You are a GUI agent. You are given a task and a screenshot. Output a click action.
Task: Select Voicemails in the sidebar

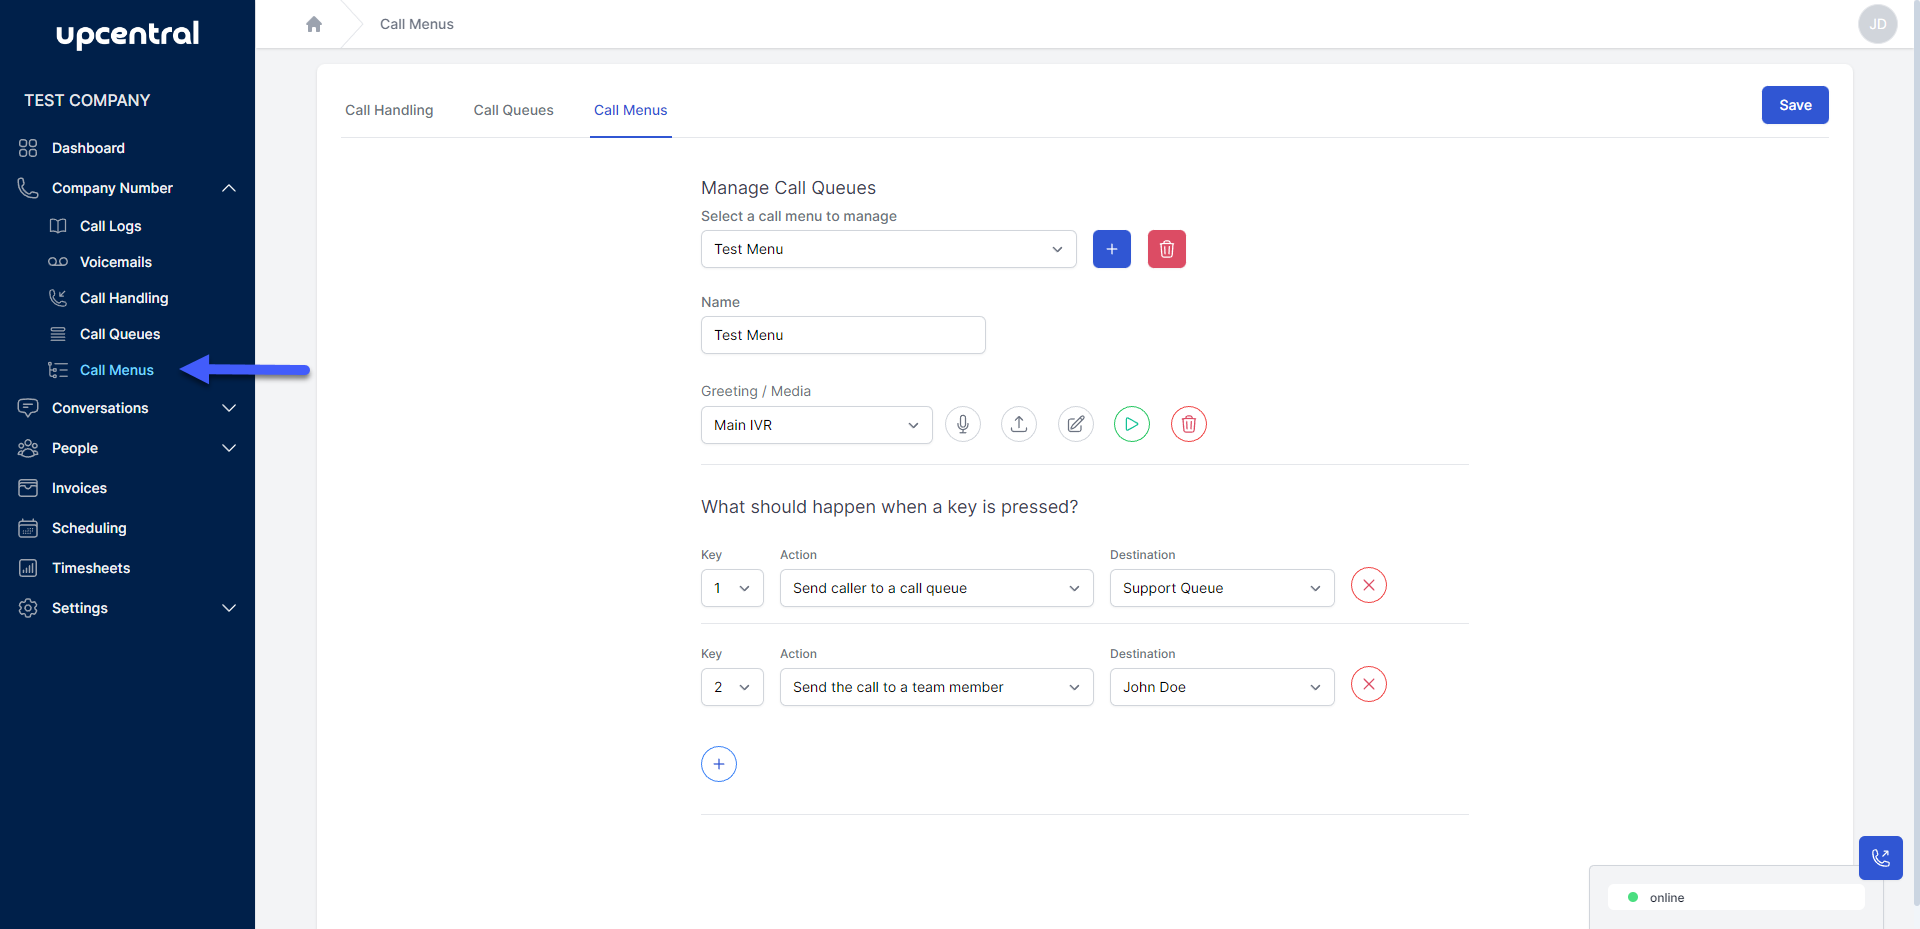click(x=113, y=262)
